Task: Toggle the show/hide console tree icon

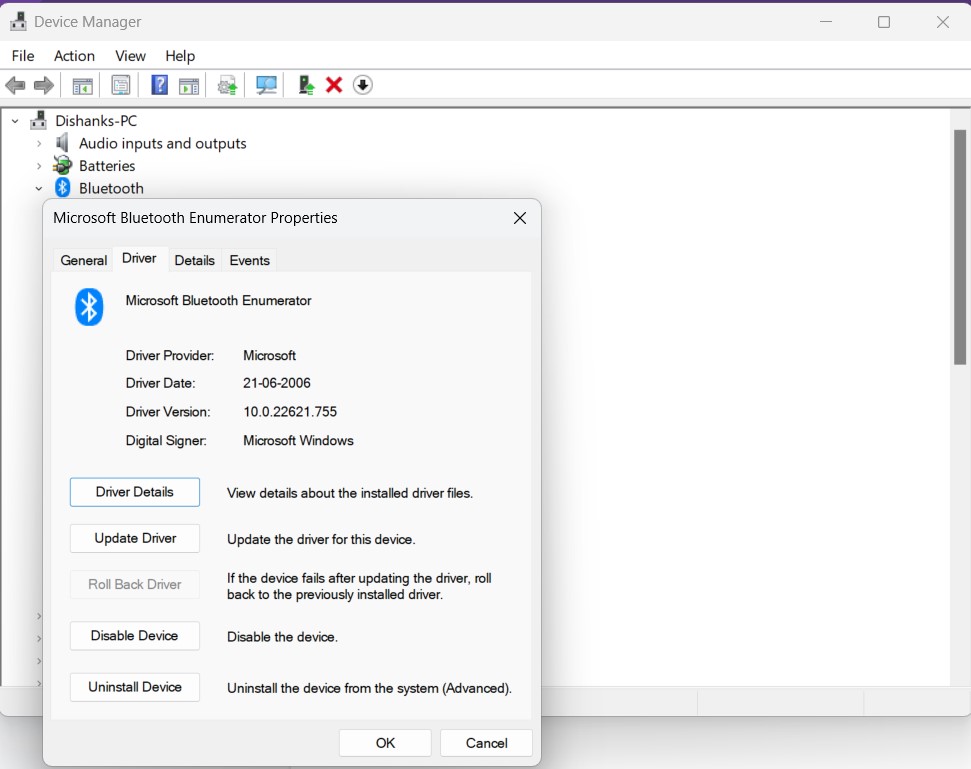Action: pos(82,86)
